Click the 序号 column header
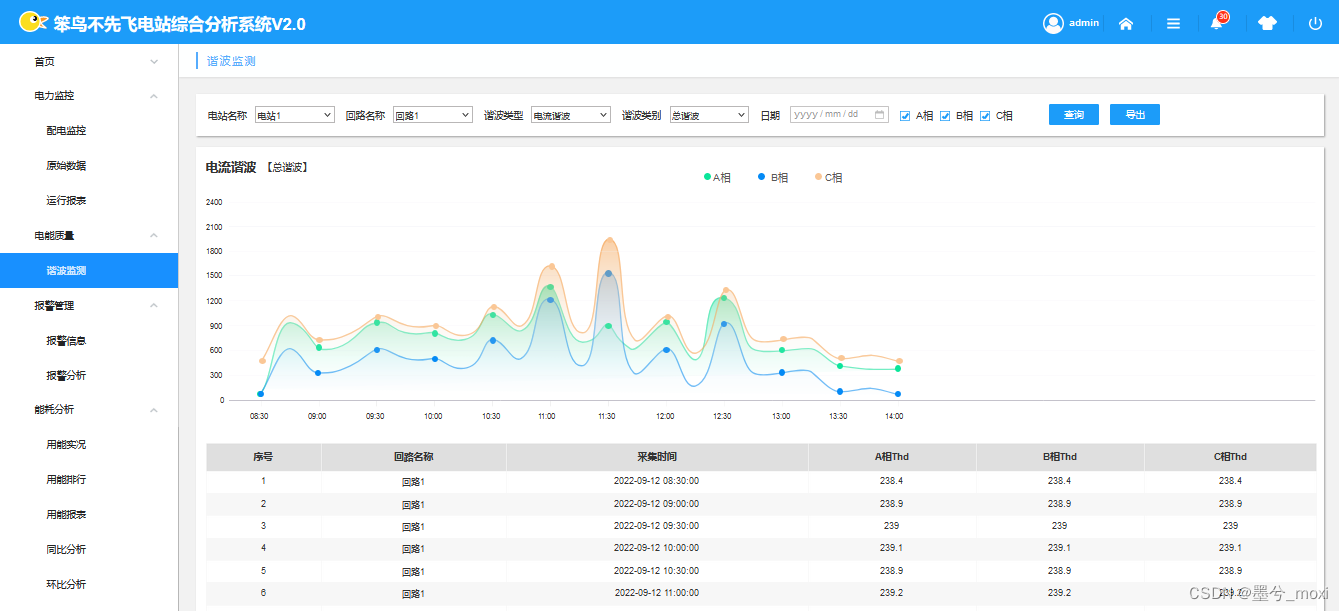The width and height of the screenshot is (1343, 611). 263,457
